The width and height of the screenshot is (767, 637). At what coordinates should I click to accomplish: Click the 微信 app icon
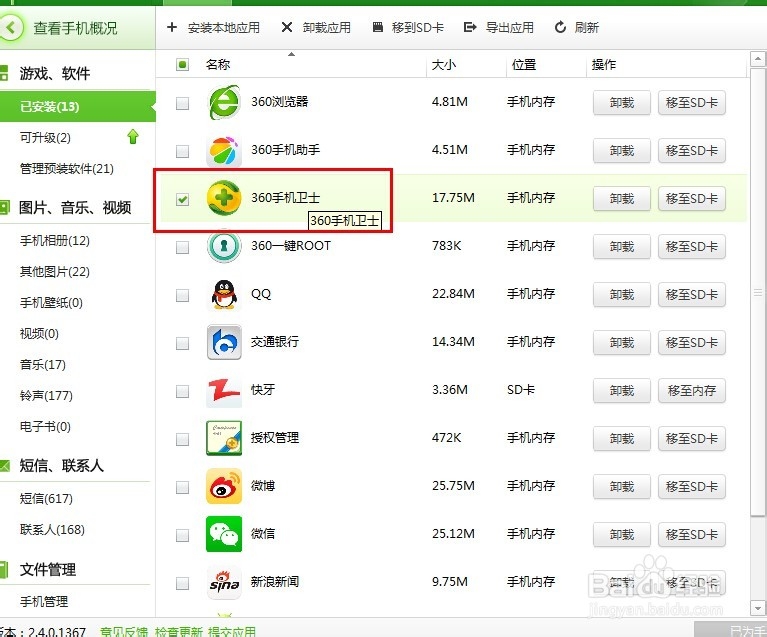[224, 534]
